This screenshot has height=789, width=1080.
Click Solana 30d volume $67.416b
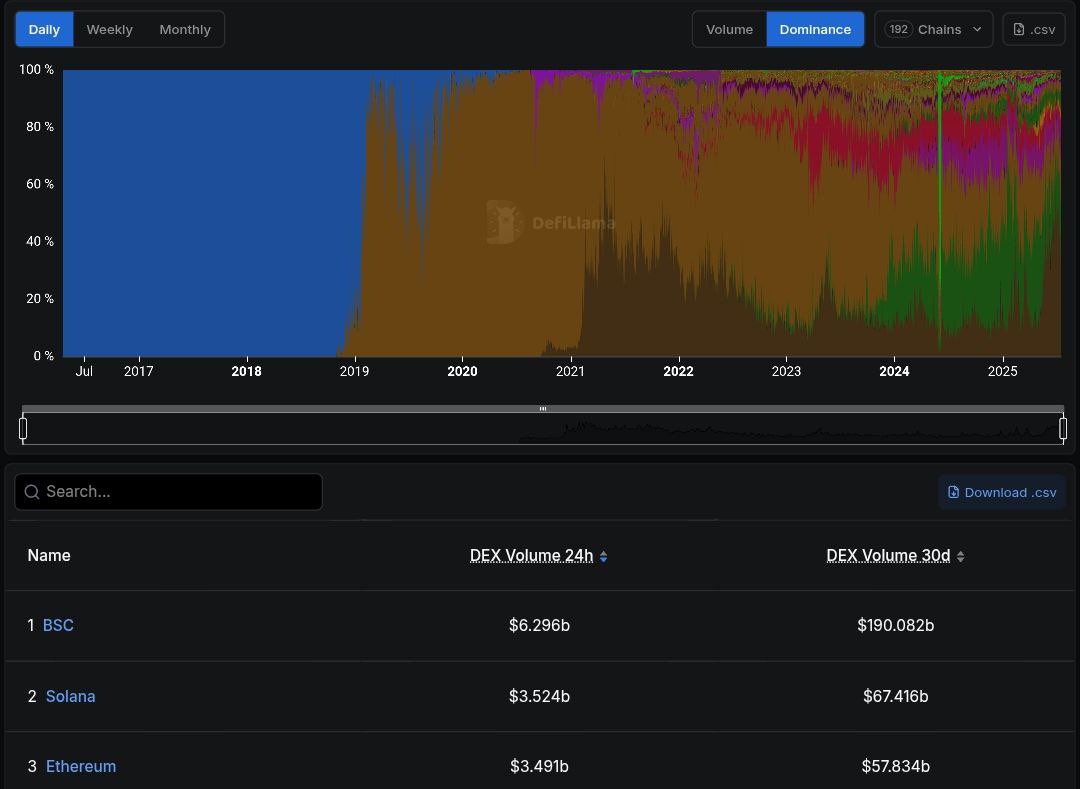(895, 696)
